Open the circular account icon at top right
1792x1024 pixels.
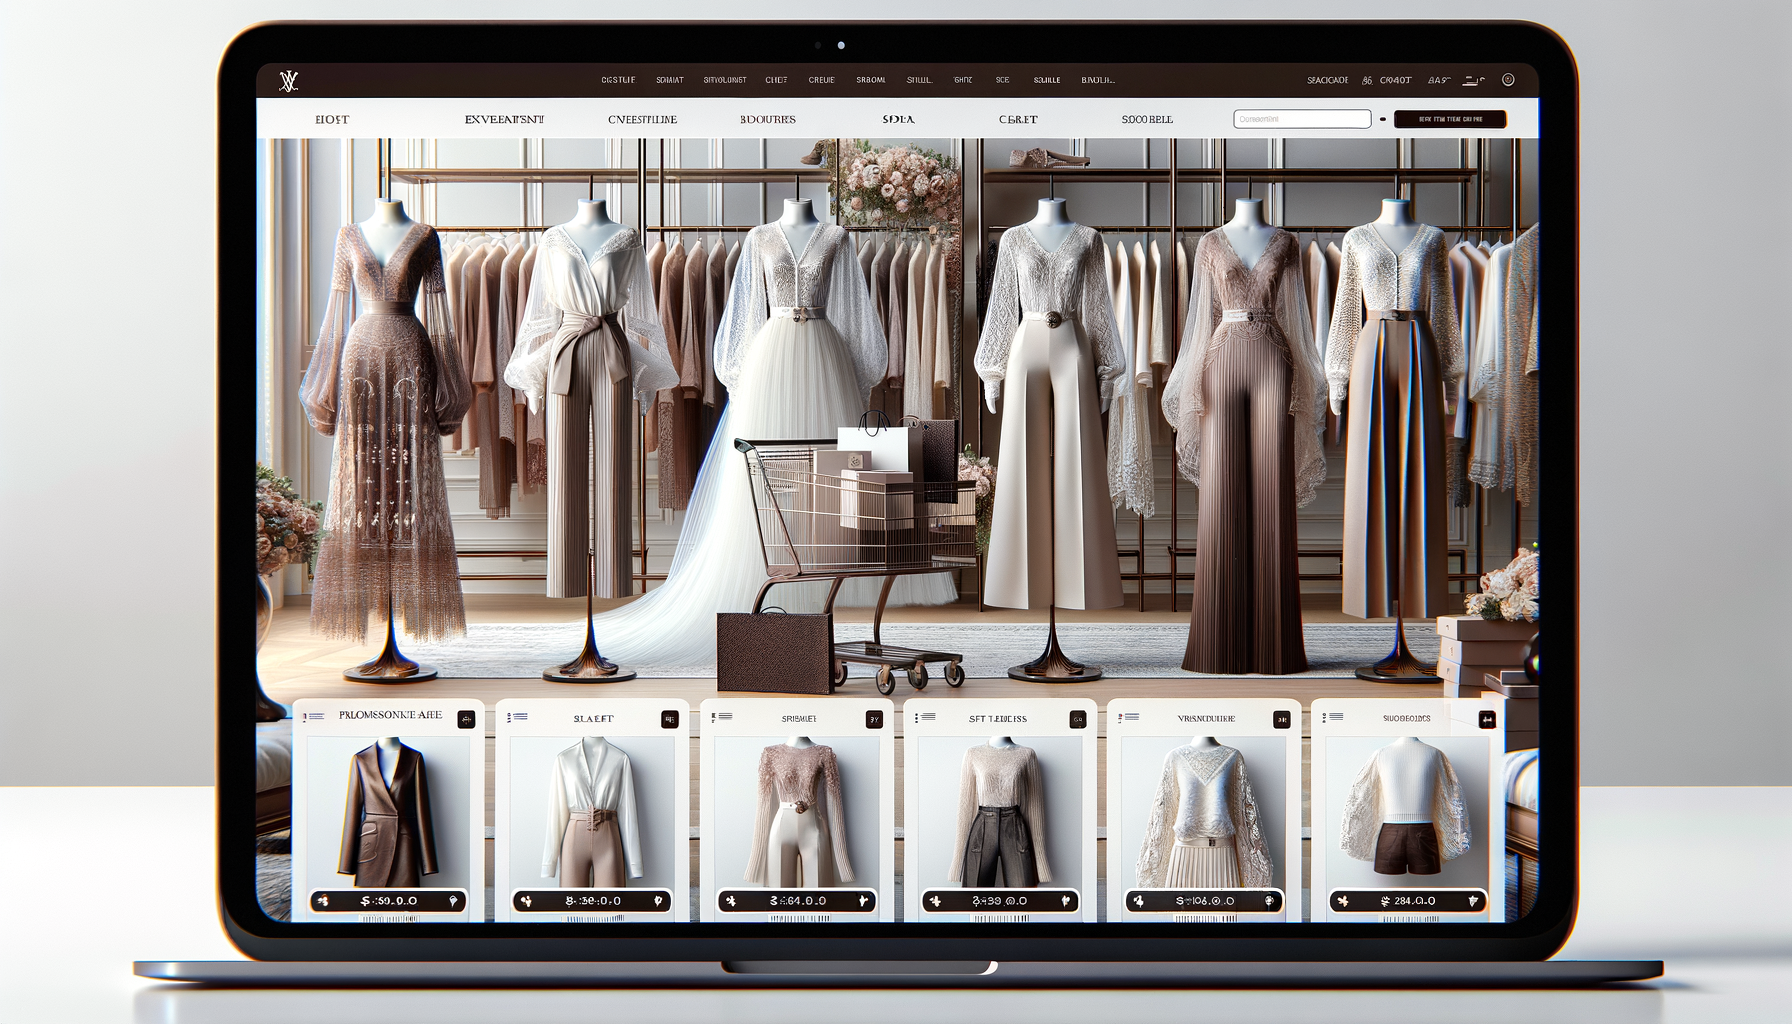(x=1508, y=80)
